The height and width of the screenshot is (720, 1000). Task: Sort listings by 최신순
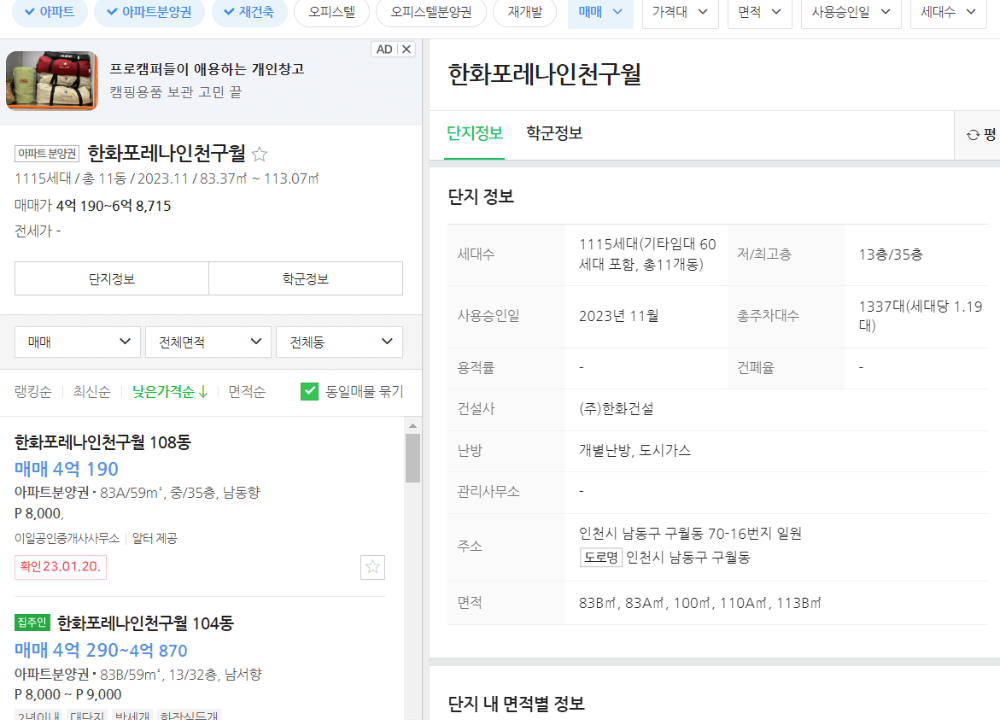[92, 392]
